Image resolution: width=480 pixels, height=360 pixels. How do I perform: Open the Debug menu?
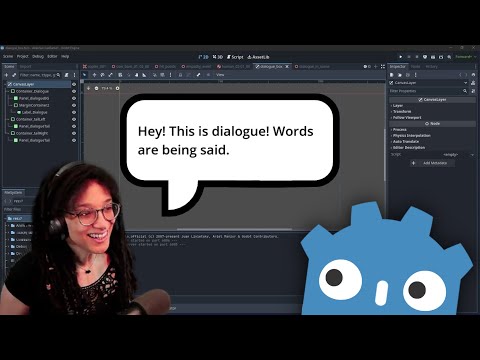(x=38, y=56)
